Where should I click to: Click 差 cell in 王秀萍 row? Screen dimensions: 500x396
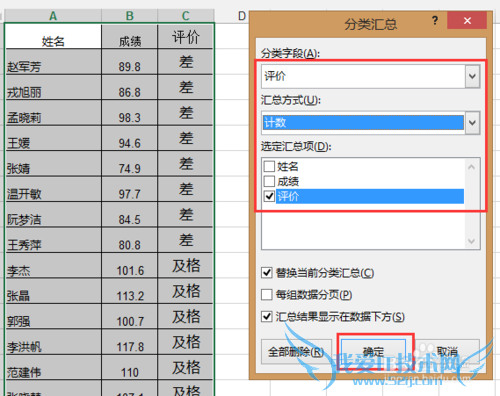coord(185,240)
